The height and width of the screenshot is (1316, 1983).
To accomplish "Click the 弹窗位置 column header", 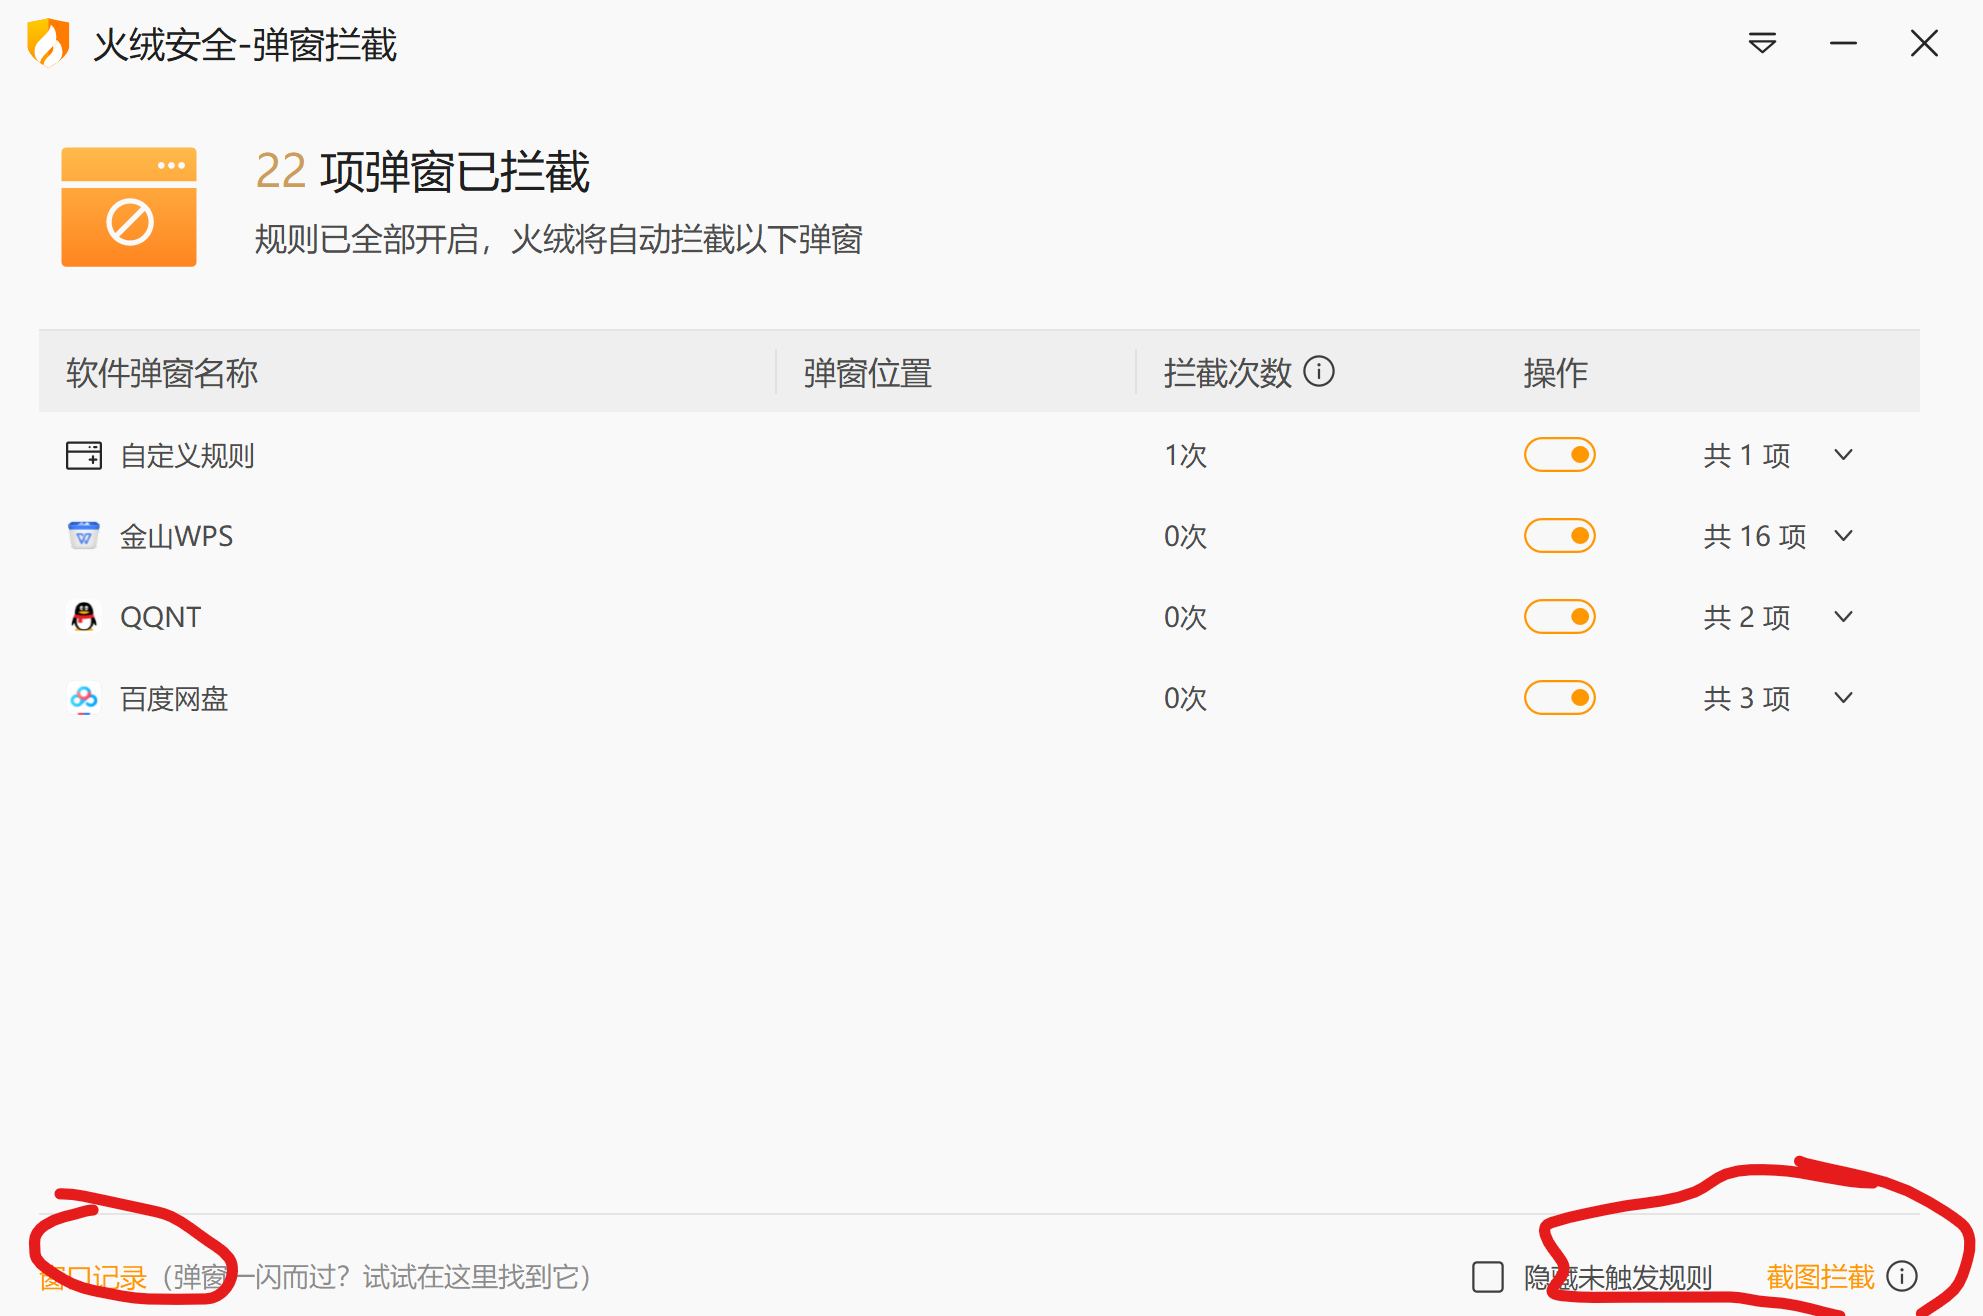I will tap(867, 373).
